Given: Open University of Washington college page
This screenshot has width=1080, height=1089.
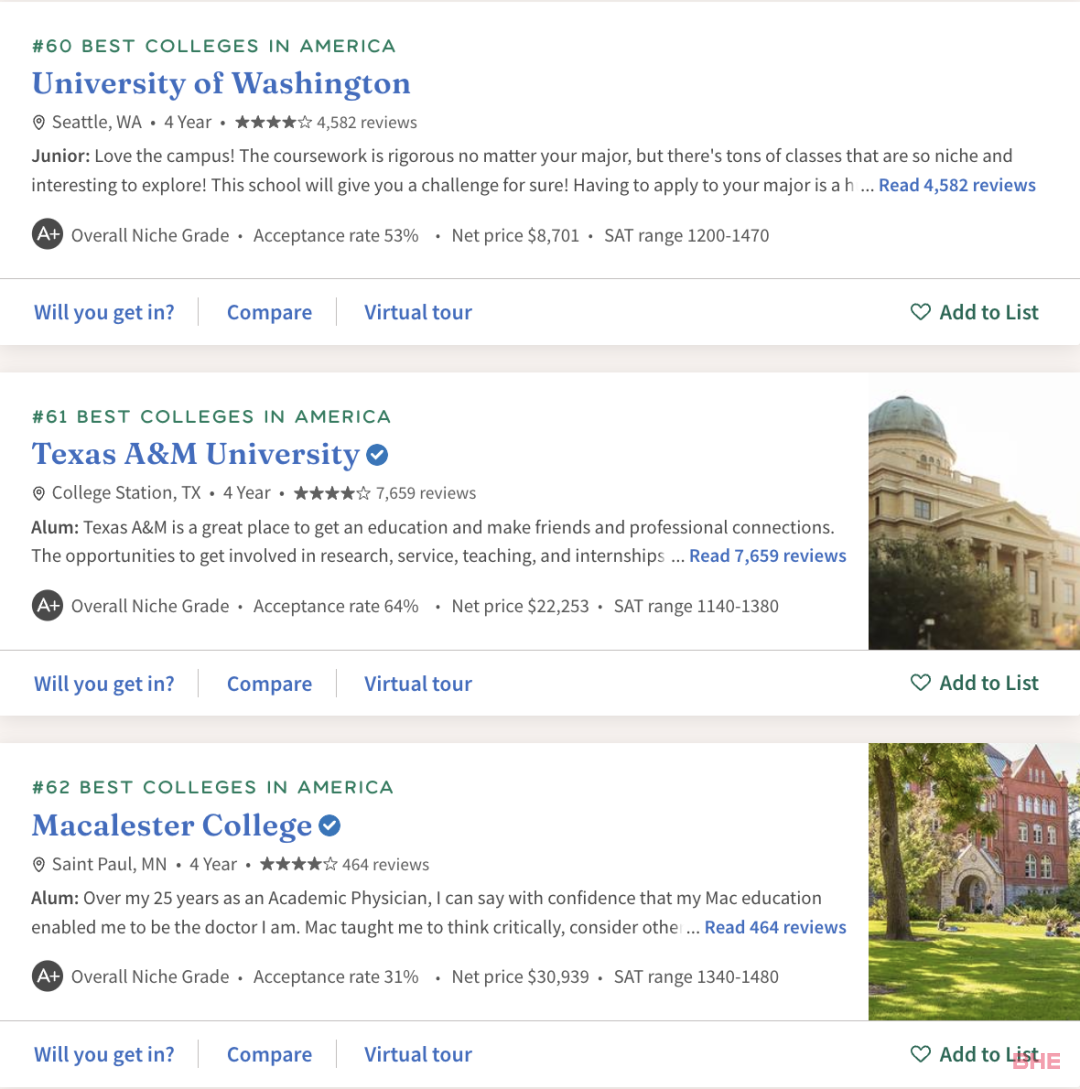Looking at the screenshot, I should pyautogui.click(x=221, y=83).
